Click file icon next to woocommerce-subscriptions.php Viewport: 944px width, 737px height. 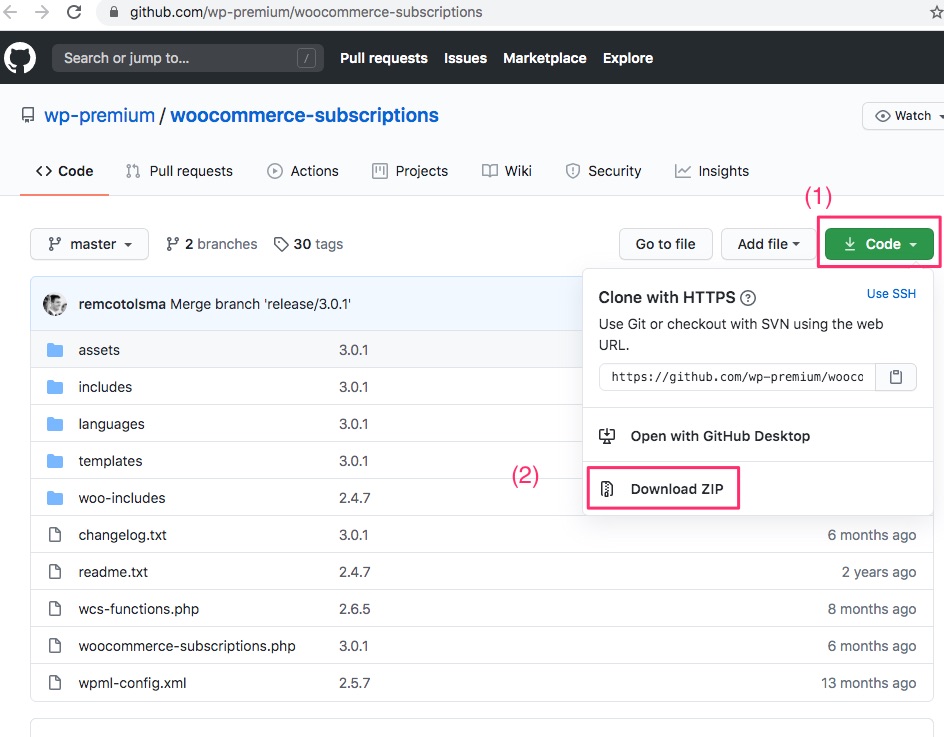pyautogui.click(x=55, y=645)
